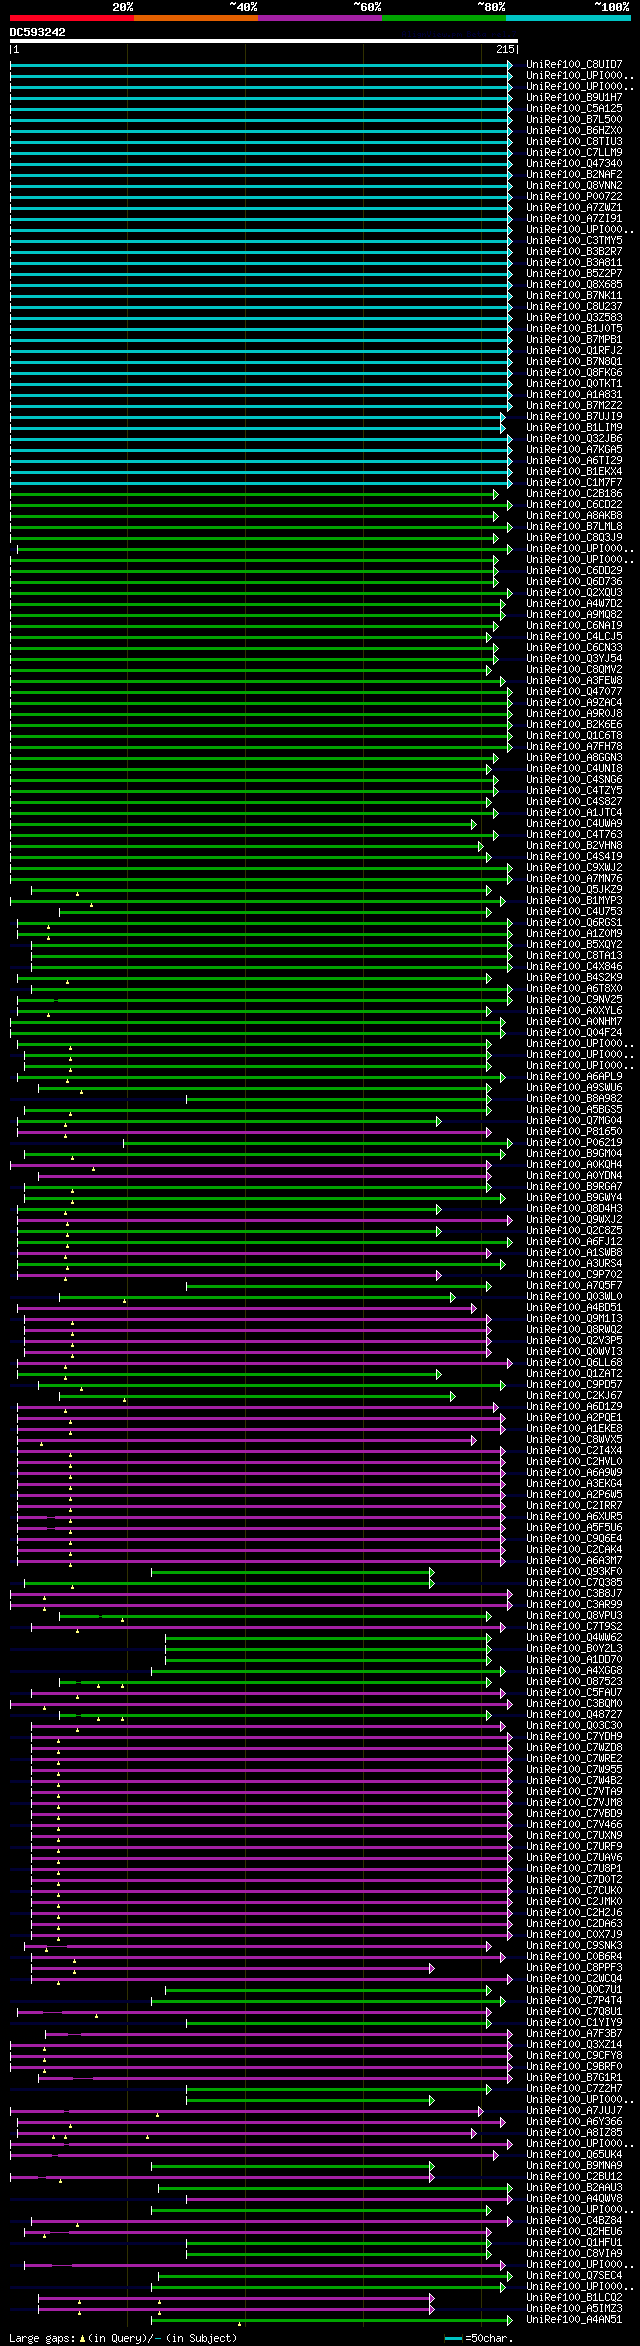Select hit label UniRef100_A4AN51
Viewport: 640px width, 2346px height.
tap(574, 2320)
